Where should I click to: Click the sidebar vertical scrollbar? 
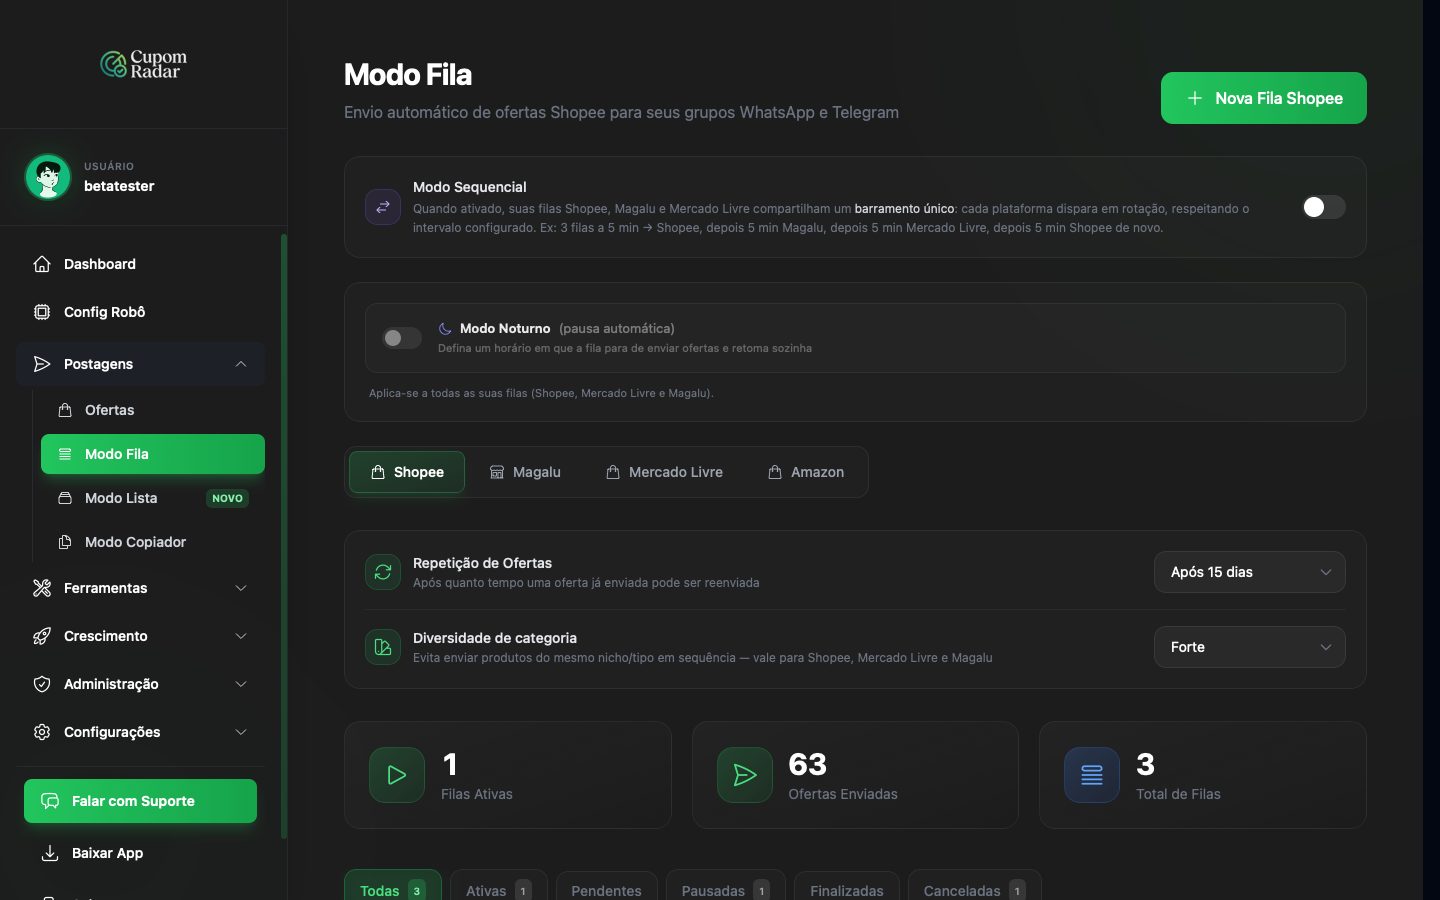(x=284, y=536)
